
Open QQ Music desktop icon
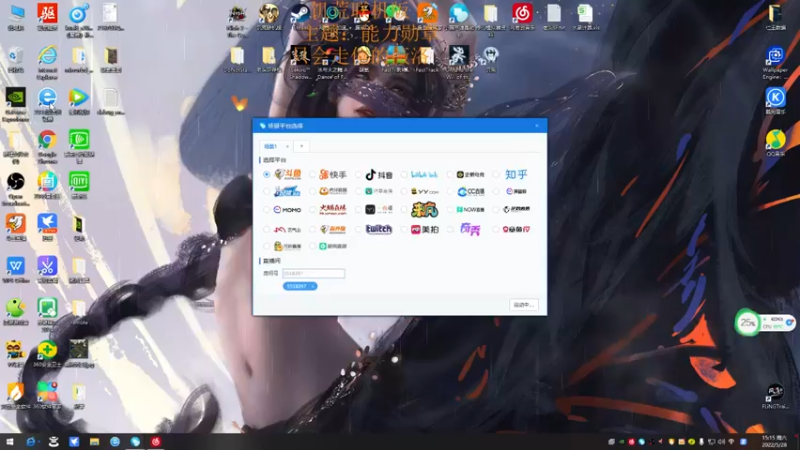coord(775,143)
